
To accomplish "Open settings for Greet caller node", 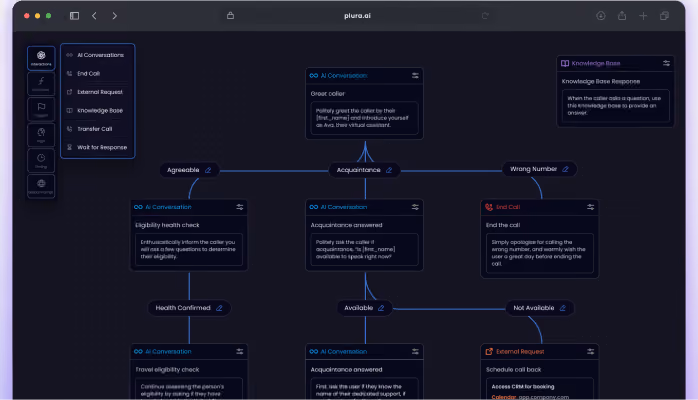I will click(x=415, y=76).
